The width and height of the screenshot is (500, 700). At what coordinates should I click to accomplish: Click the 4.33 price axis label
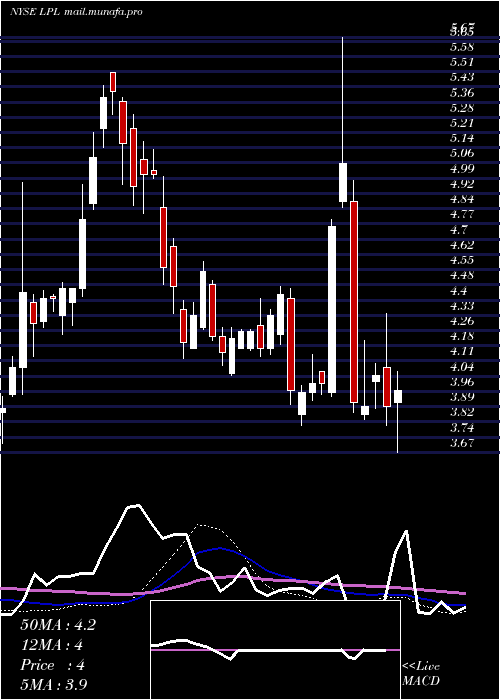(x=462, y=306)
